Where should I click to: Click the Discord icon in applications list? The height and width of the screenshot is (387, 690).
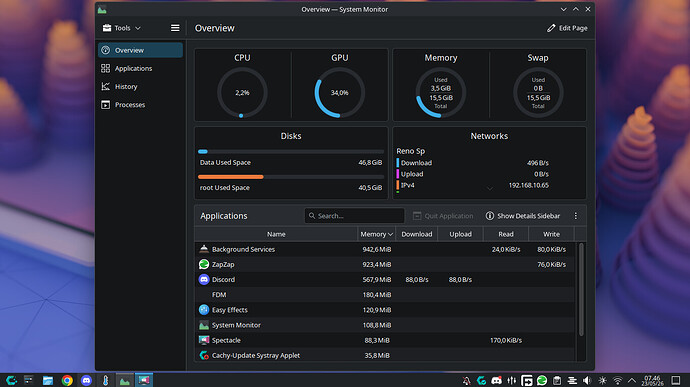(204, 280)
